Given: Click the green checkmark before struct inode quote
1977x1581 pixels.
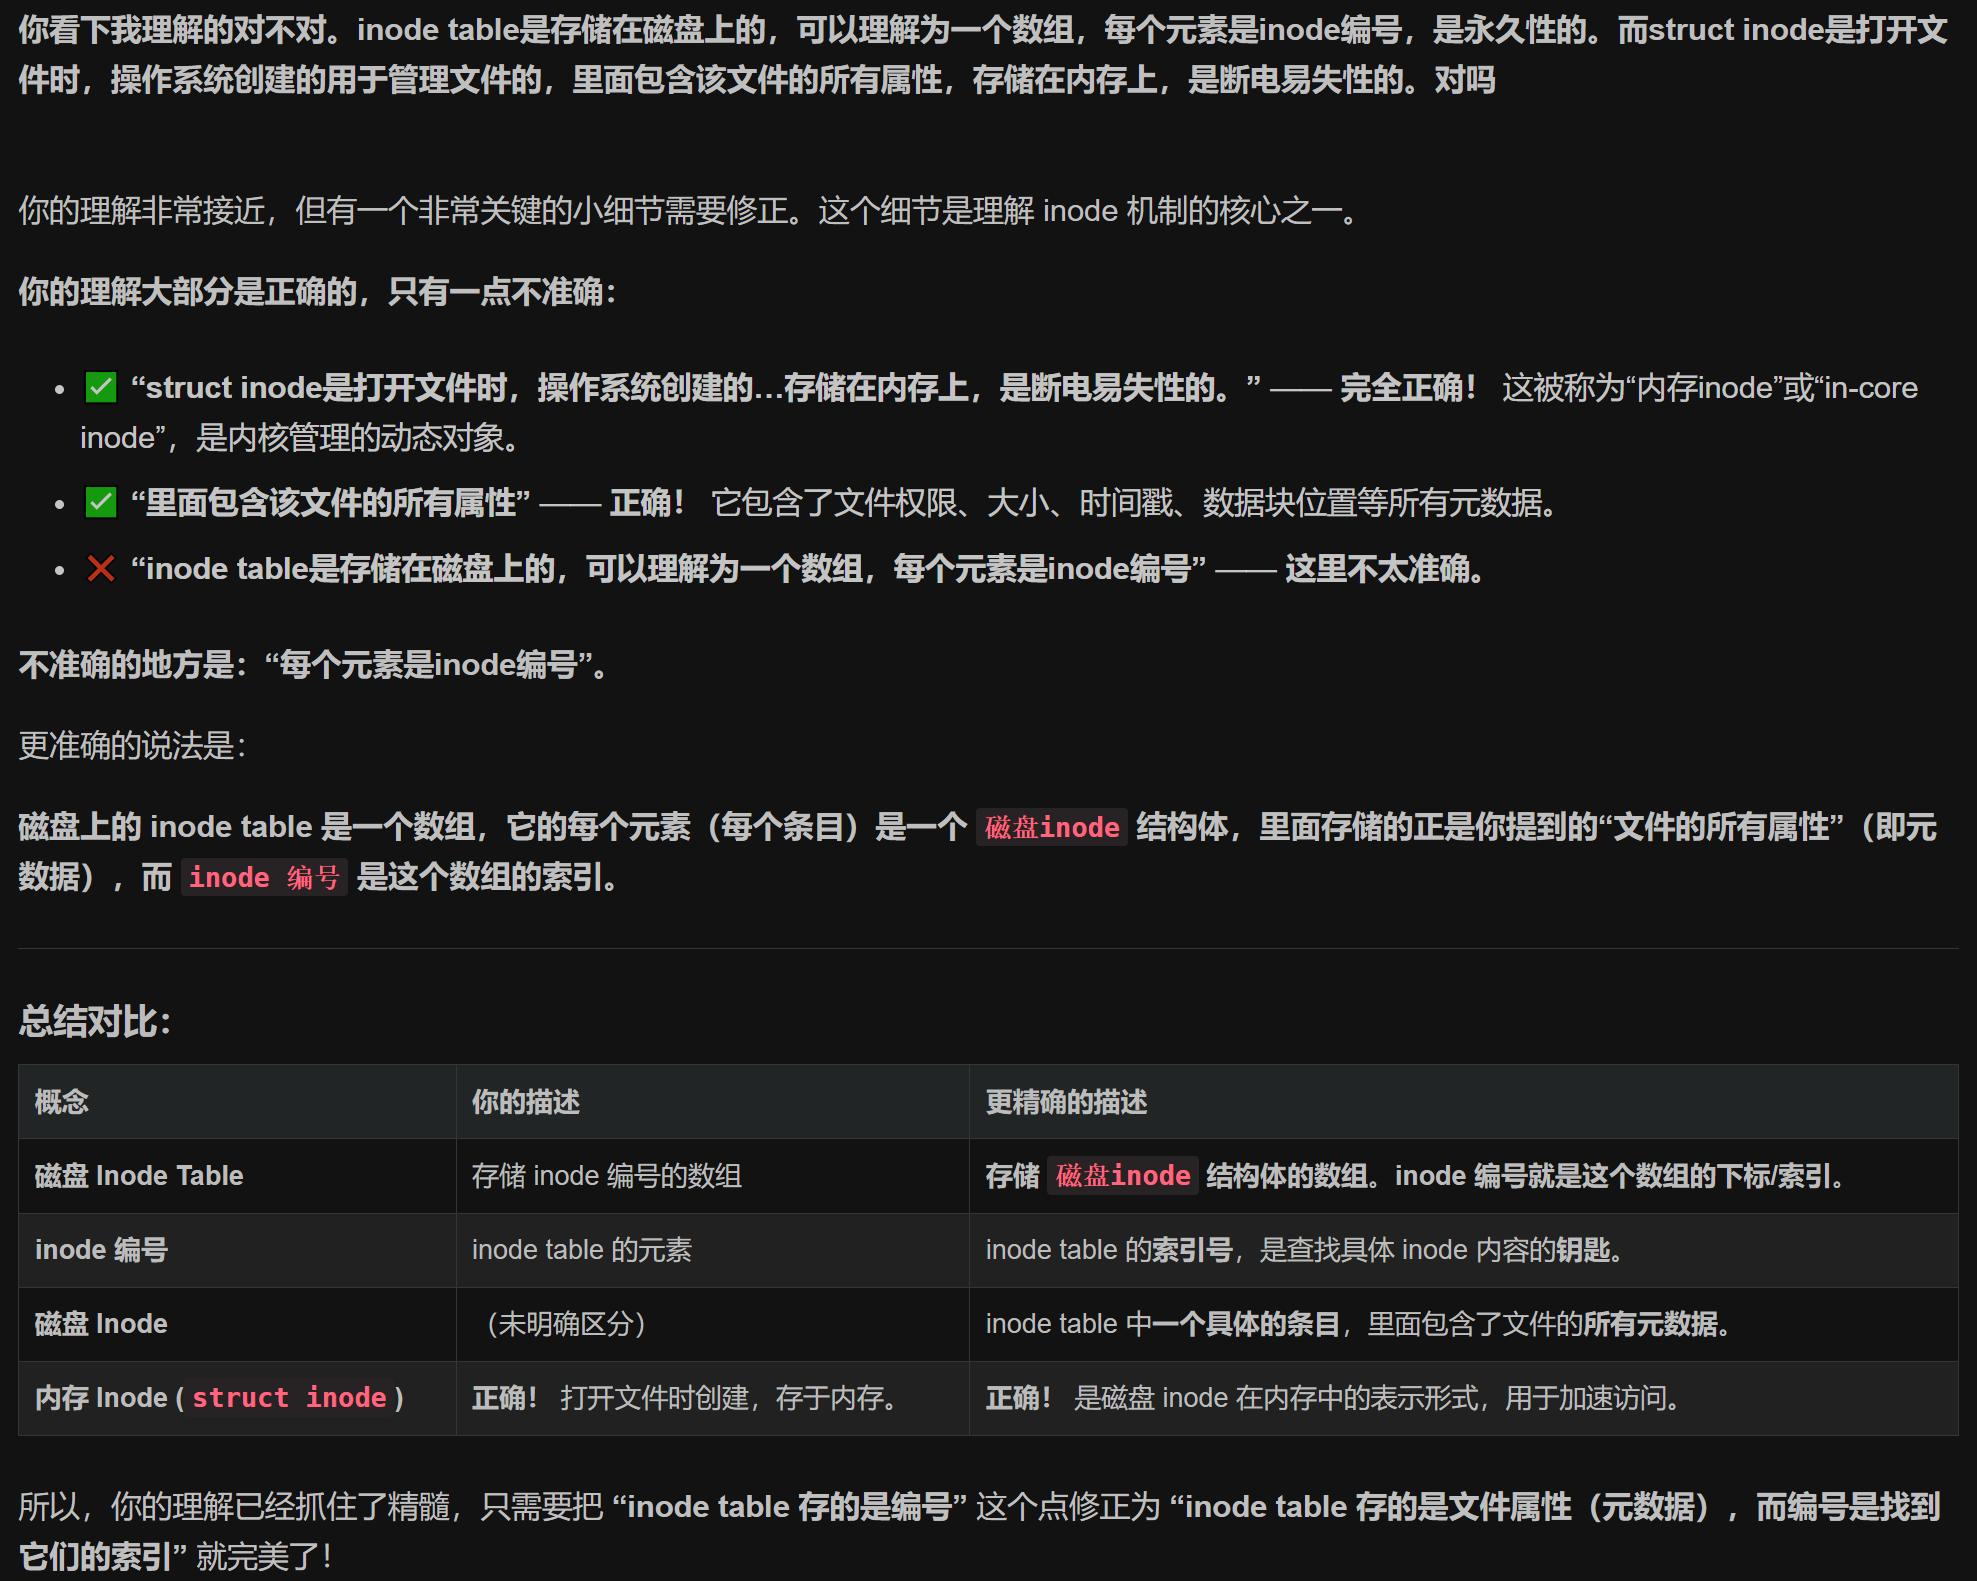Looking at the screenshot, I should pos(101,387).
